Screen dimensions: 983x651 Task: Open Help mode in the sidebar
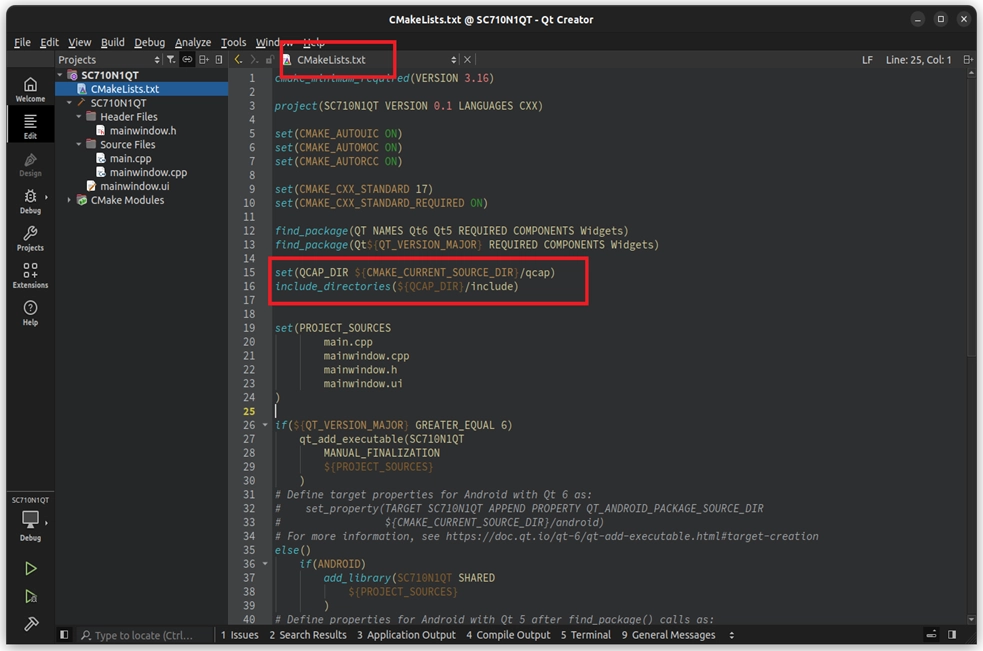[30, 313]
